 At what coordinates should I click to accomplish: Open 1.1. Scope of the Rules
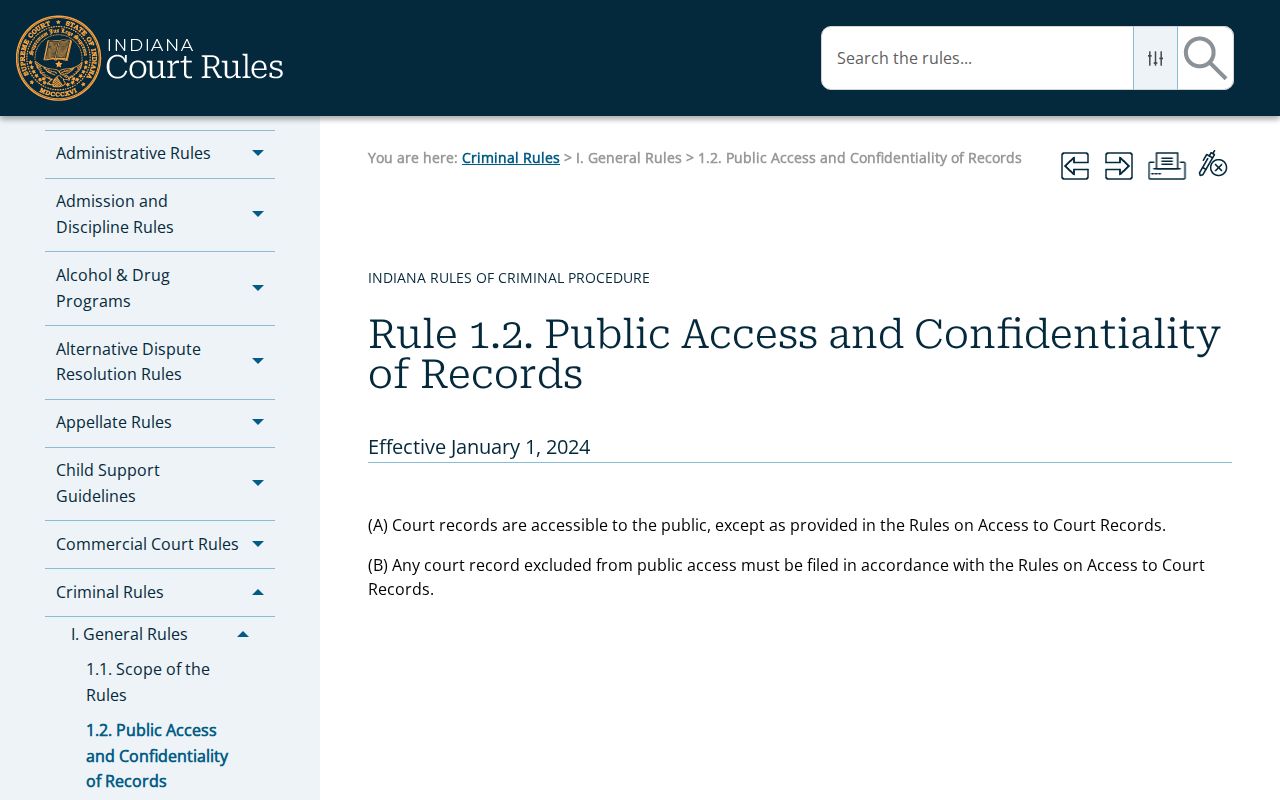pyautogui.click(x=148, y=682)
